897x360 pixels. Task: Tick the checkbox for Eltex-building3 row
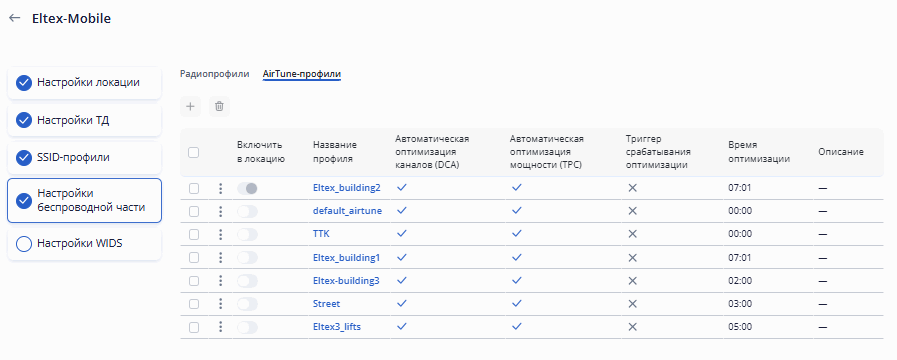[194, 281]
